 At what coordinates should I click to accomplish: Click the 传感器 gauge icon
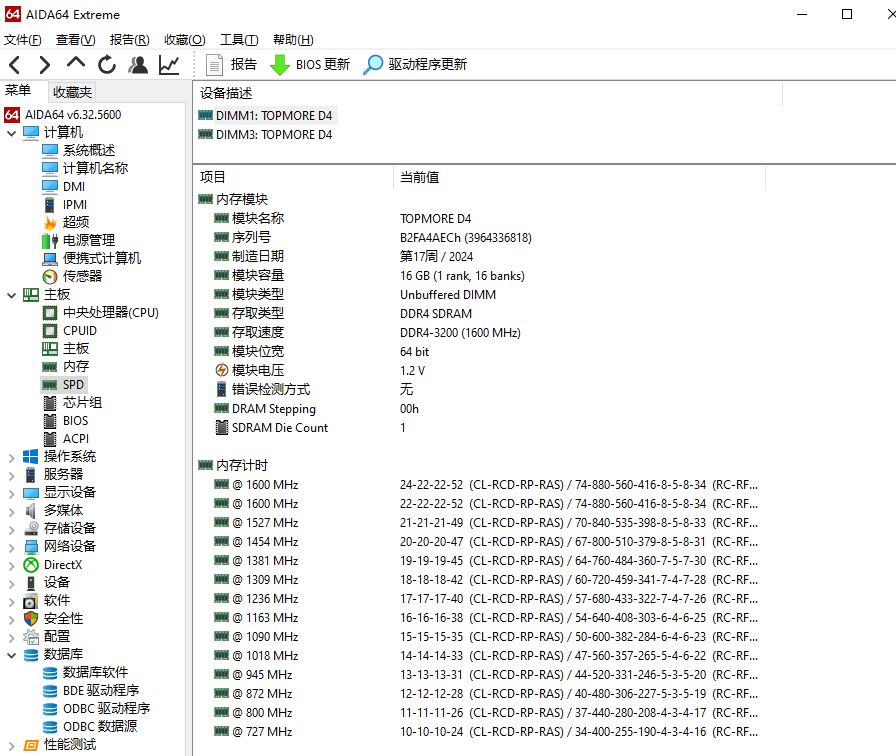coord(50,277)
